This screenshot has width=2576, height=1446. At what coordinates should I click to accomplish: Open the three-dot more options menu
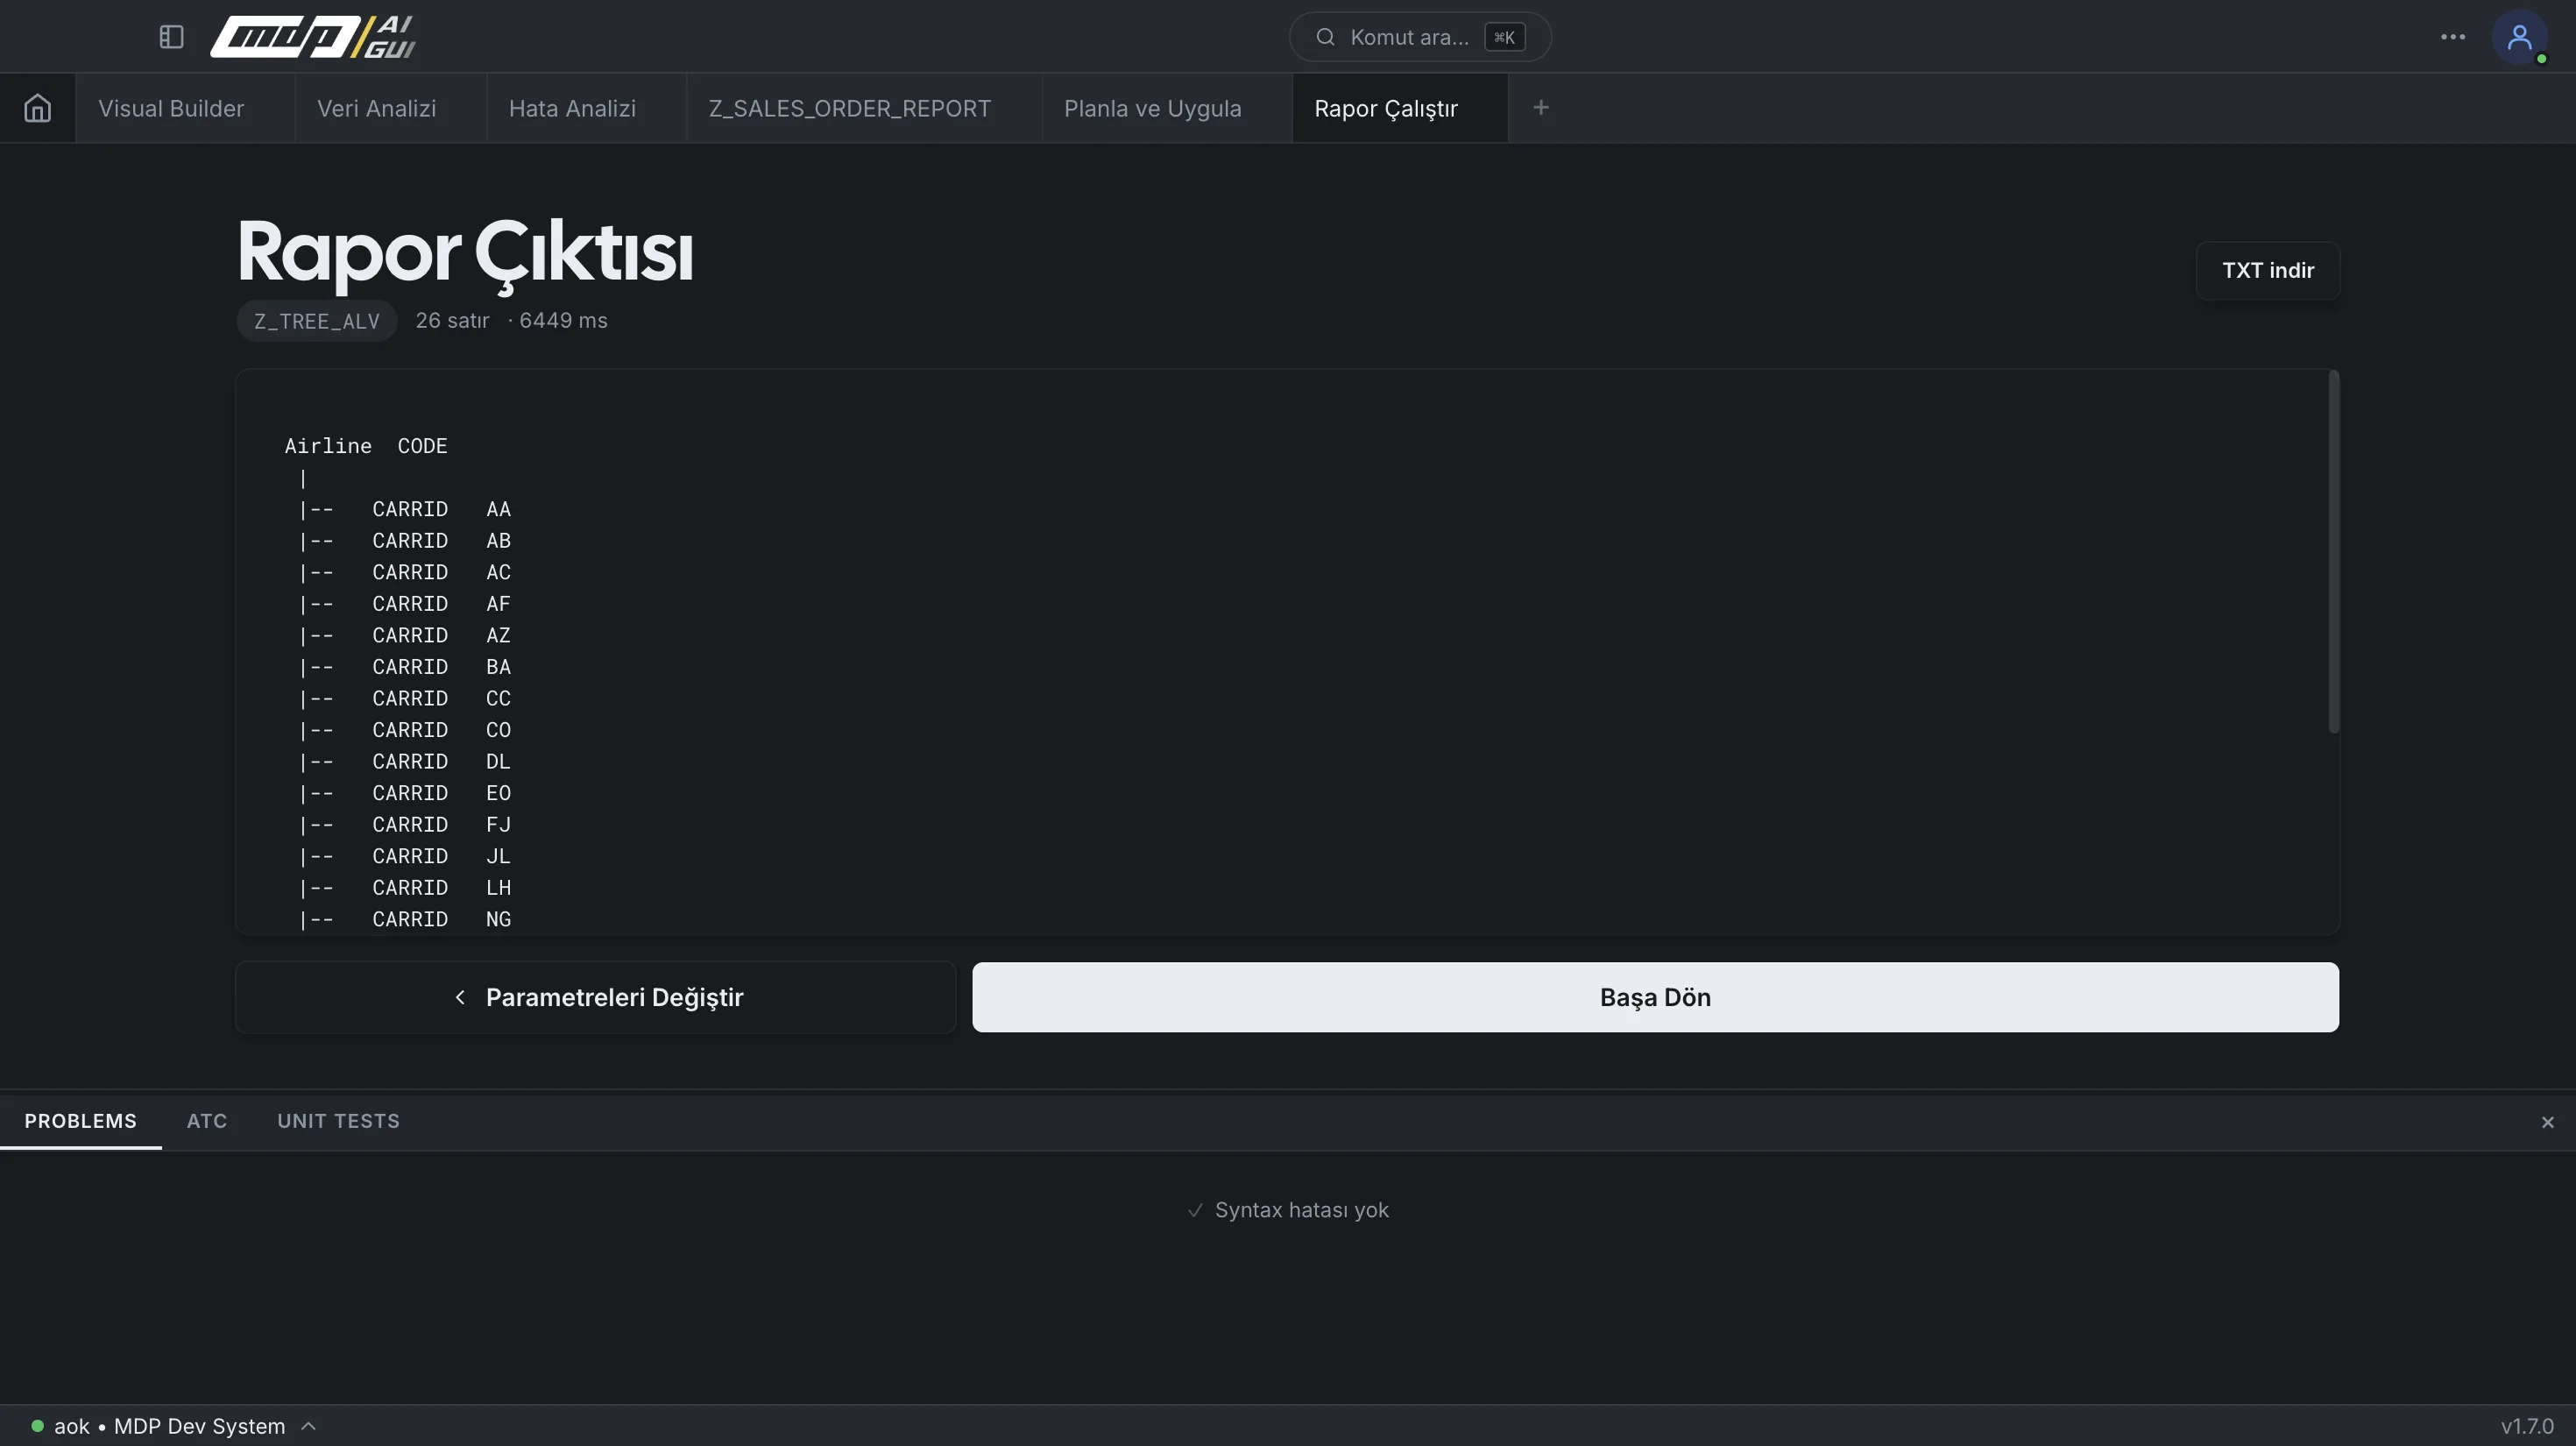[x=2452, y=37]
